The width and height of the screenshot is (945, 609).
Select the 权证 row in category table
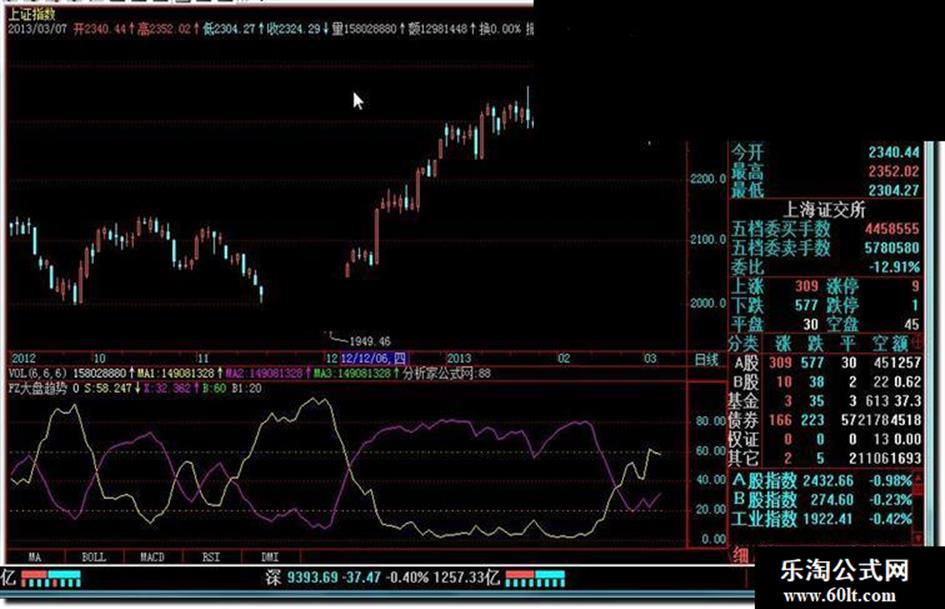(x=826, y=439)
